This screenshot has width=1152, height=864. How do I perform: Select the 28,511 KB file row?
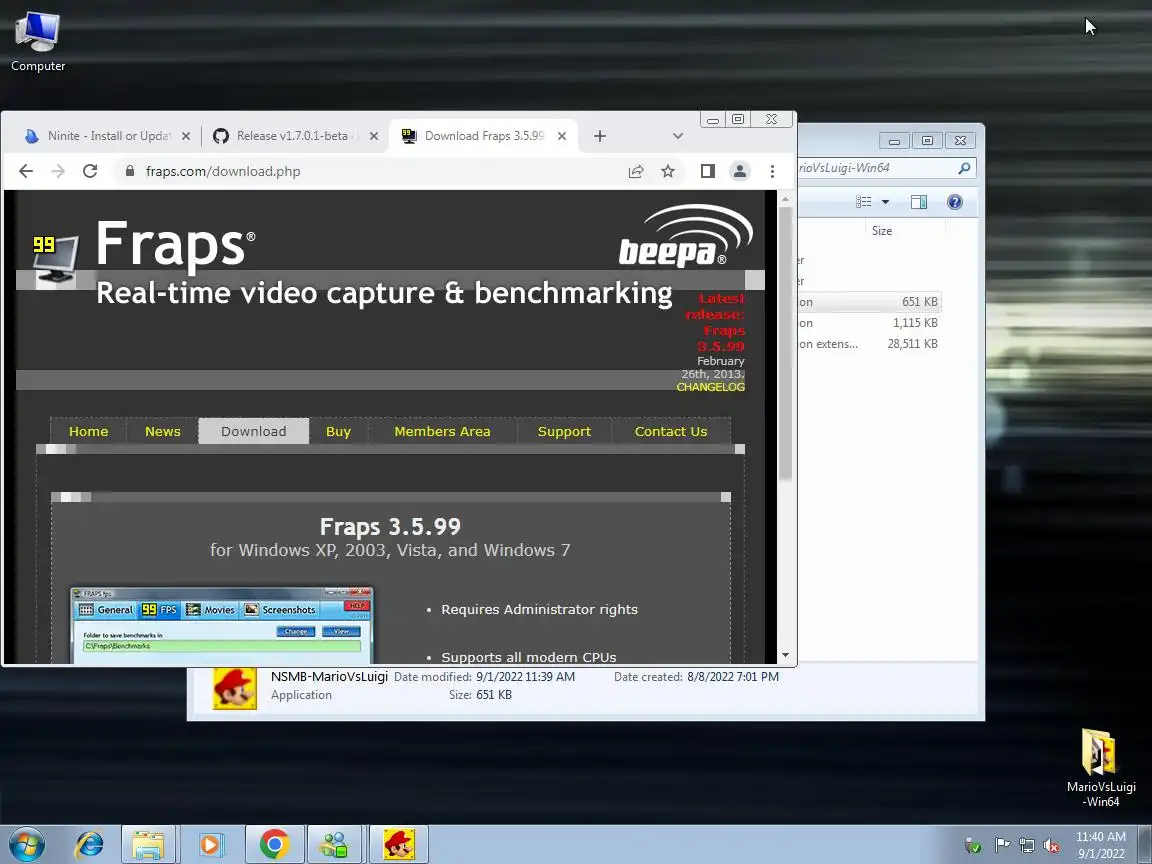coord(869,343)
